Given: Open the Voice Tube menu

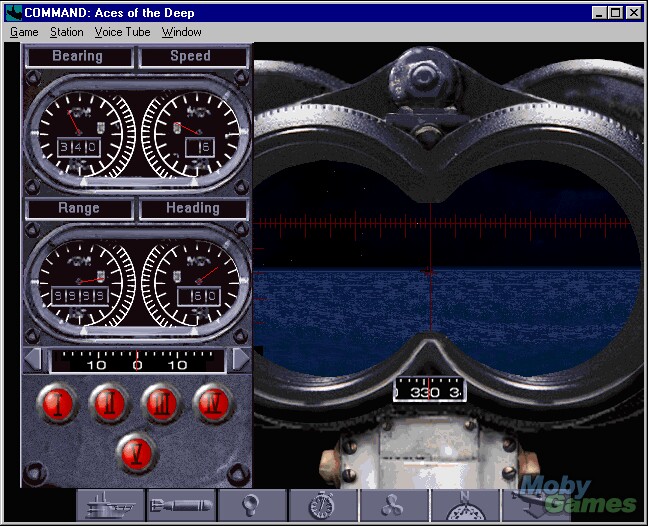Looking at the screenshot, I should tap(122, 32).
